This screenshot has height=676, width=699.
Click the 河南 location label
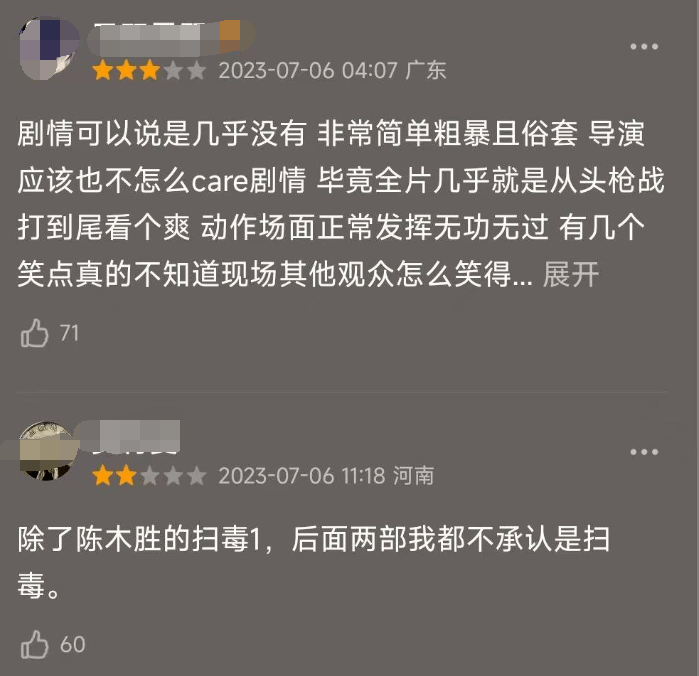tap(414, 476)
